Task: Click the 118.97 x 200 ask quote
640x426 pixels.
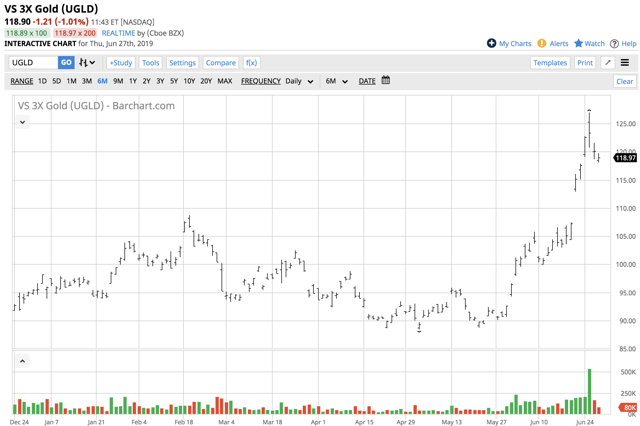Action: (75, 33)
